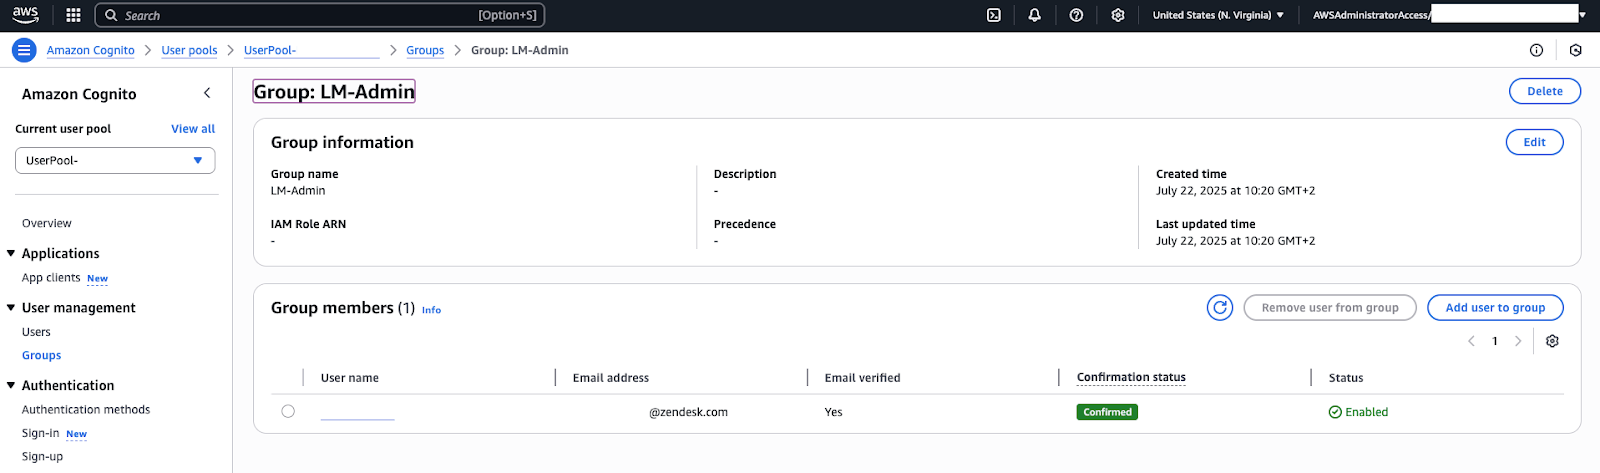Toggle the hamburger navigation menu
The image size is (1600, 473).
coord(24,50)
